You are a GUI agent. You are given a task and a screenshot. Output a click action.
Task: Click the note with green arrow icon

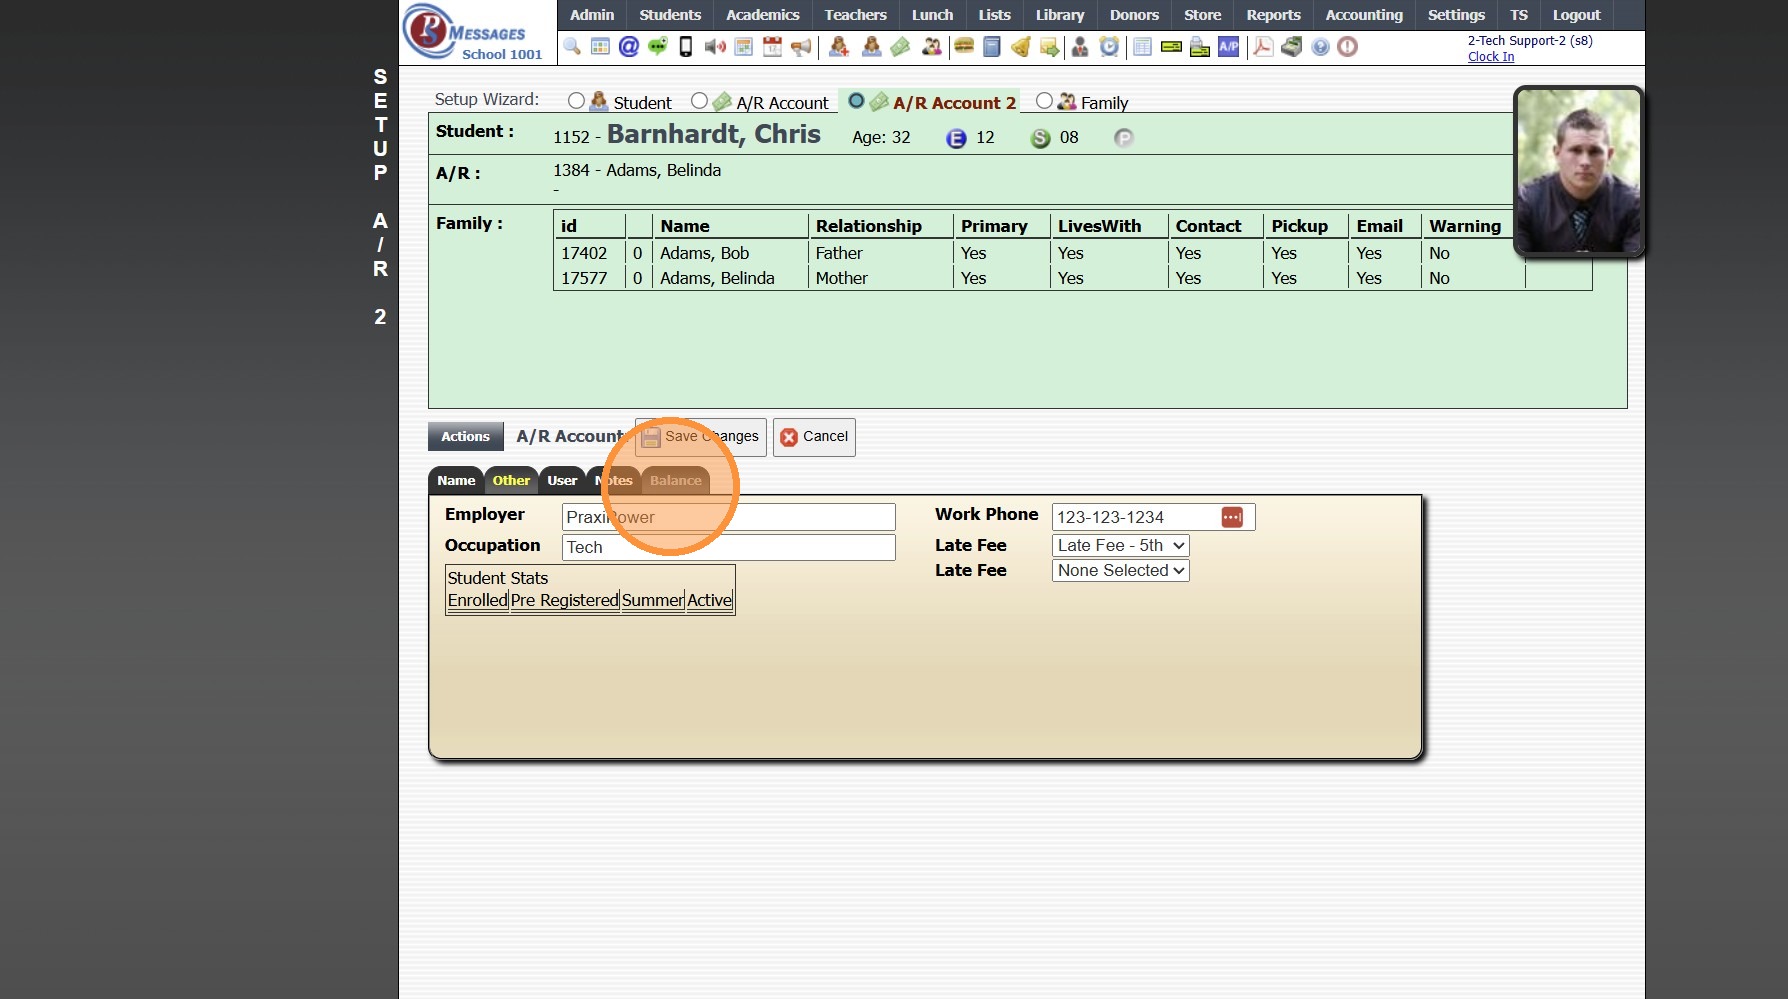click(1049, 47)
